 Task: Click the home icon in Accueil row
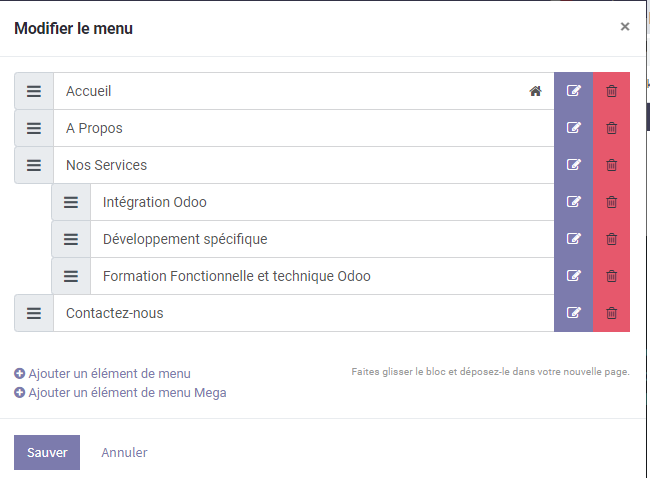535,91
